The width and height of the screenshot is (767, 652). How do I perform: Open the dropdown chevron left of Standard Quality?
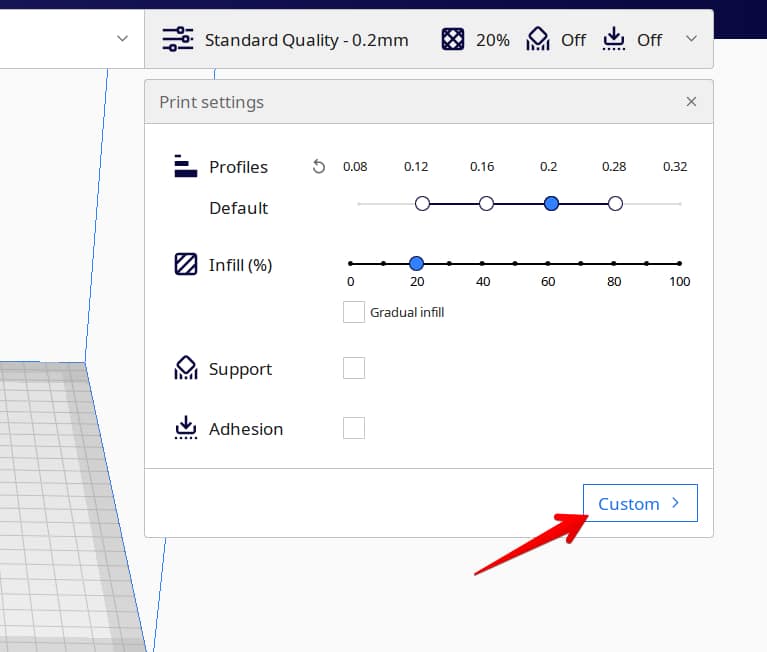[x=122, y=39]
